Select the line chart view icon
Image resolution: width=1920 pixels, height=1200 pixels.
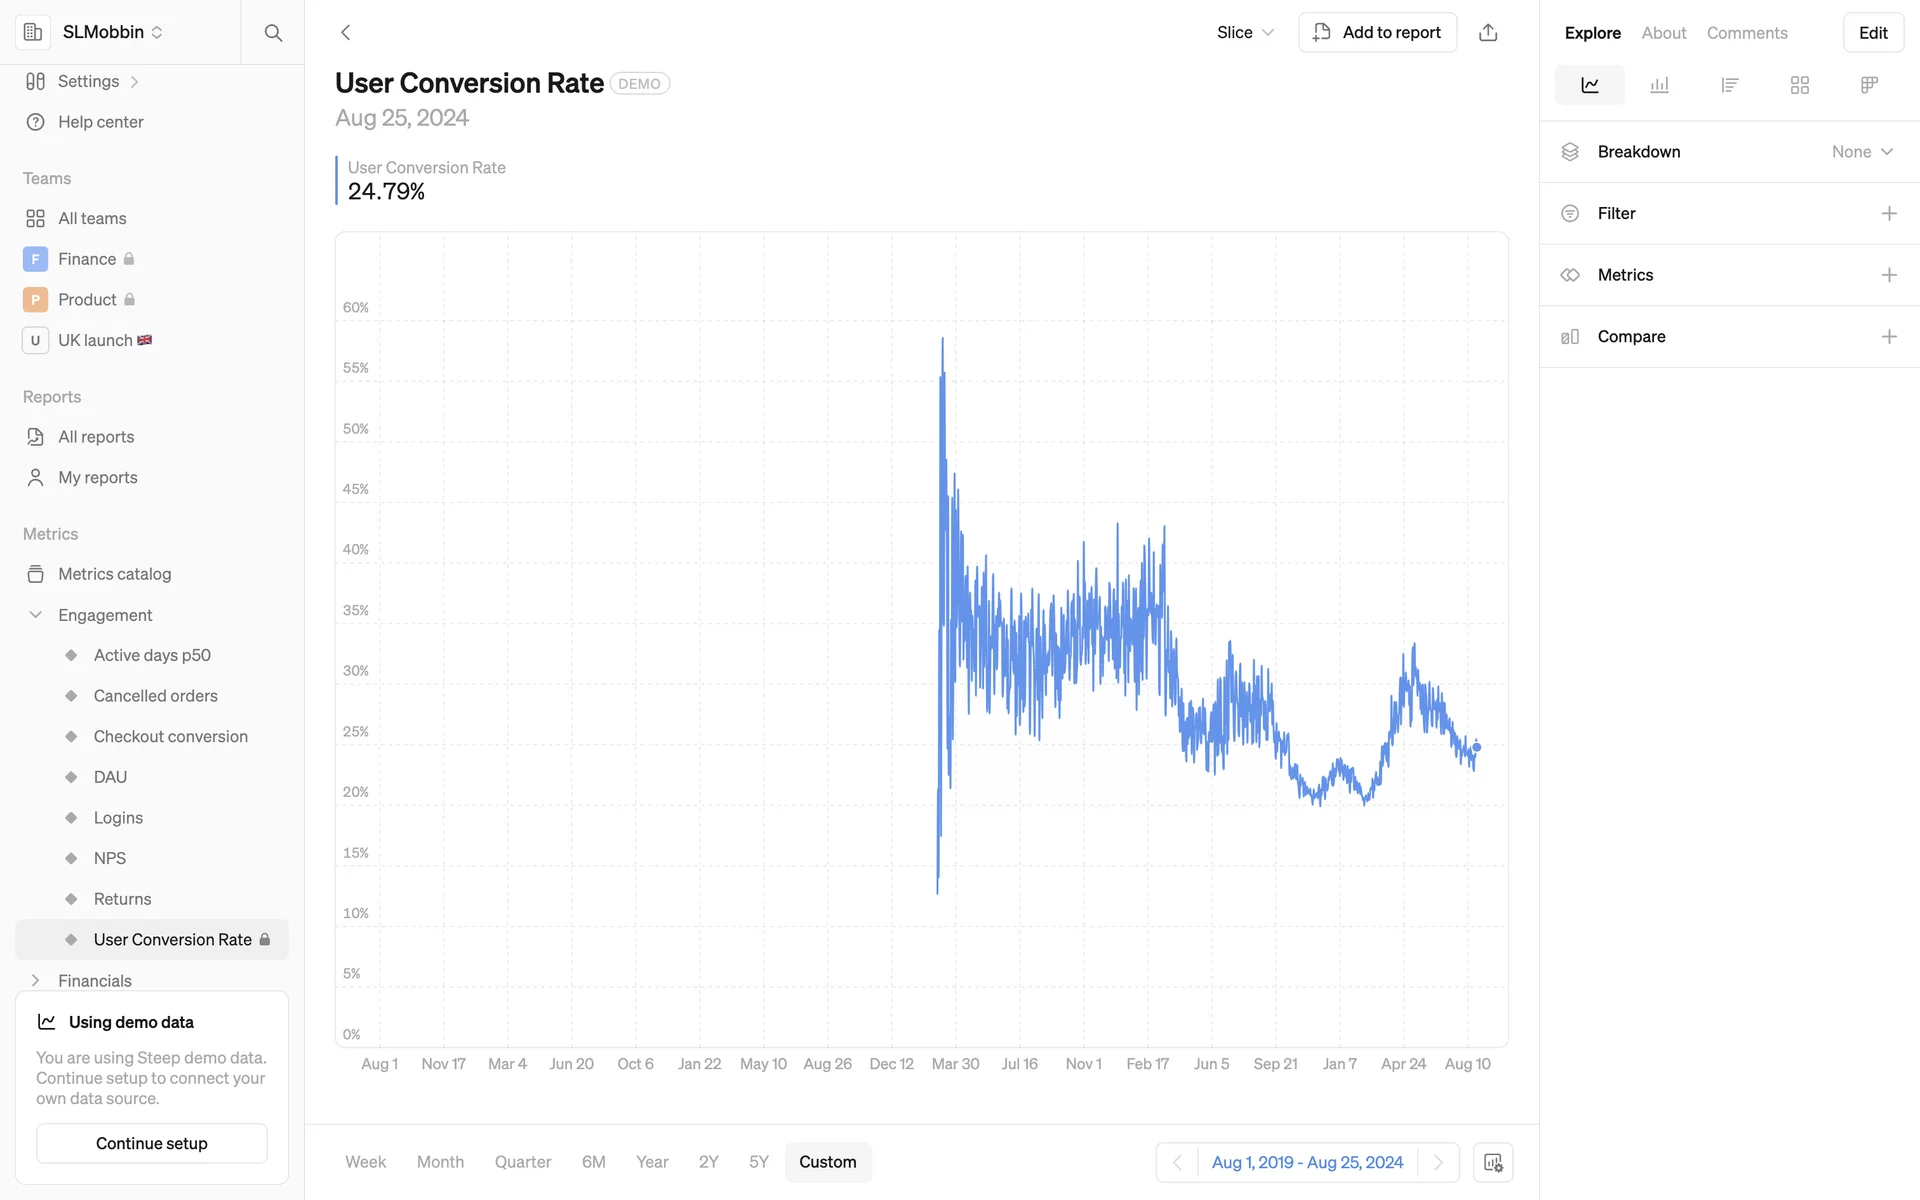click(x=1590, y=85)
